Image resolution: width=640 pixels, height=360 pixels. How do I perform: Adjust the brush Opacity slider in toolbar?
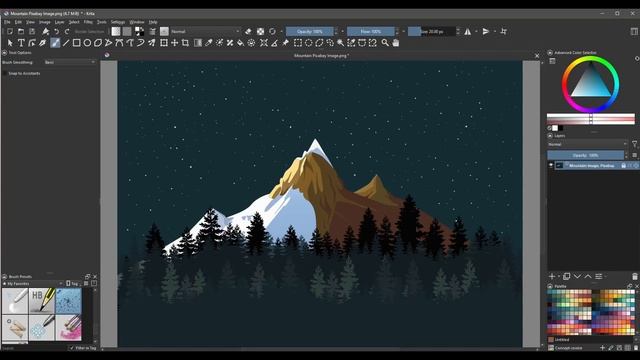pos(310,31)
